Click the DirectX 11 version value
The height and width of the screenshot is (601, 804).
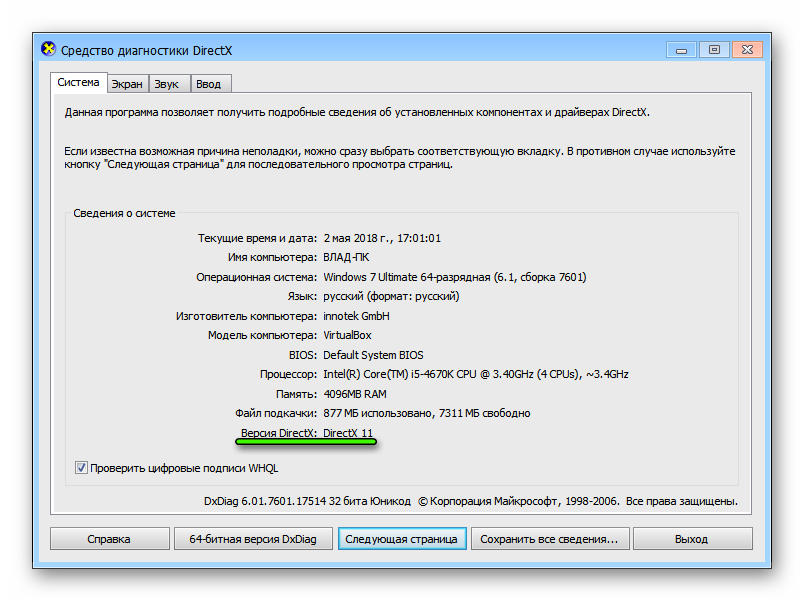click(348, 433)
